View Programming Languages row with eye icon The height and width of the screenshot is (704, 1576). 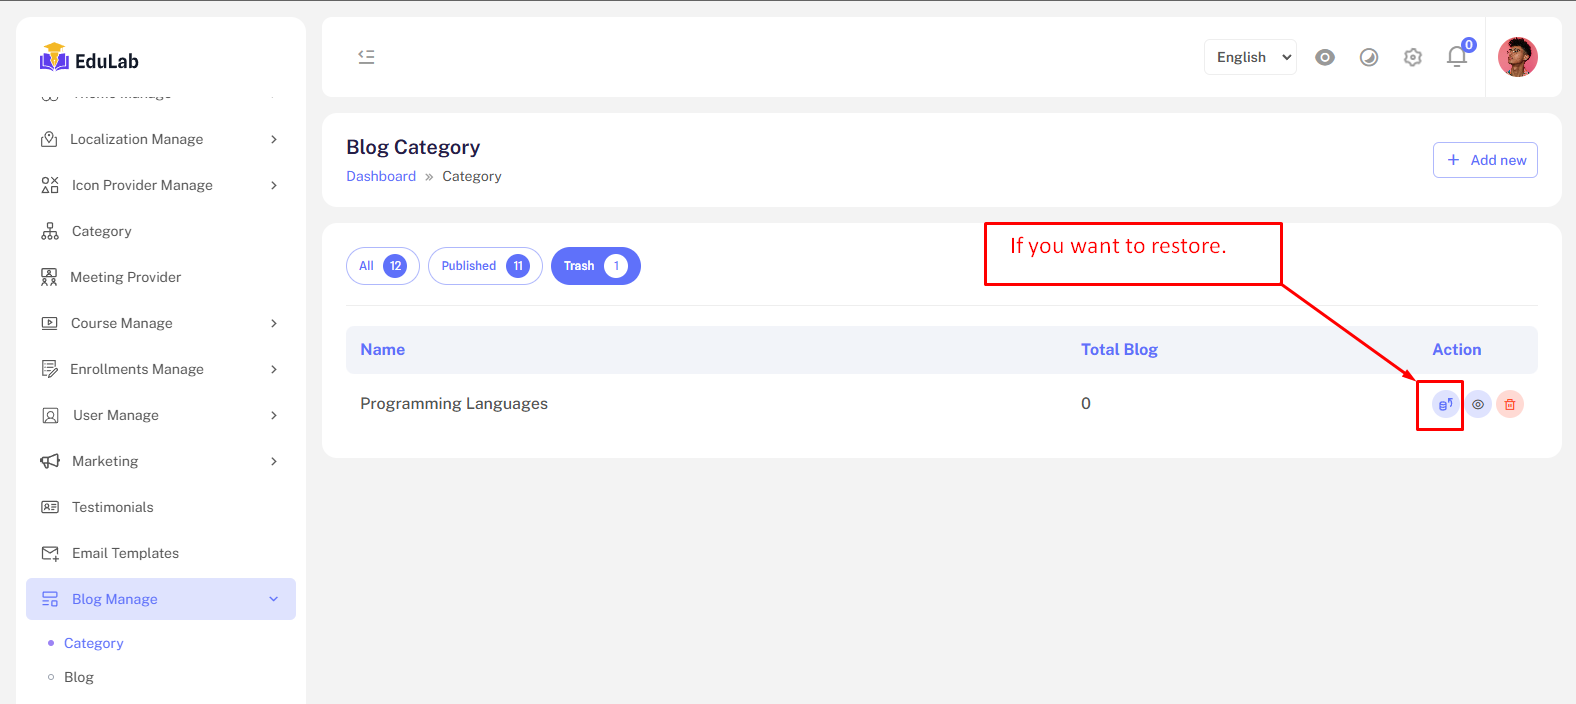[1478, 404]
